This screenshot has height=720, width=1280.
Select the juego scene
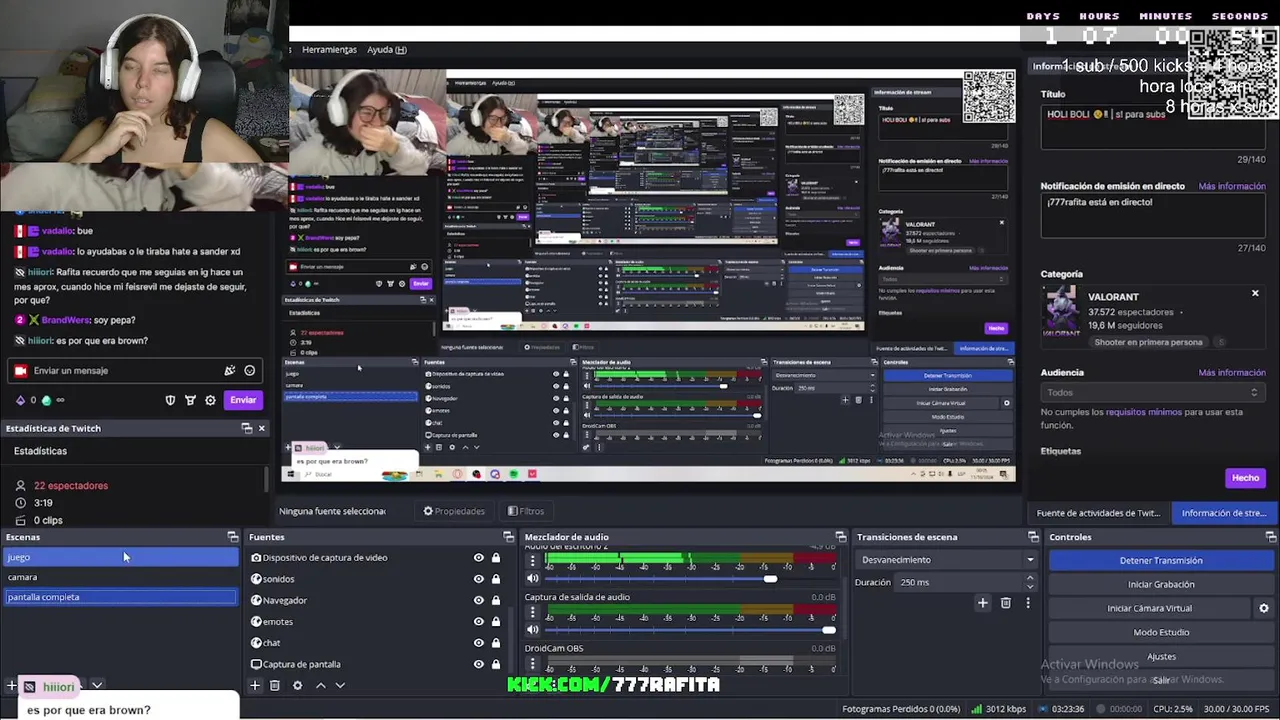pyautogui.click(x=120, y=557)
